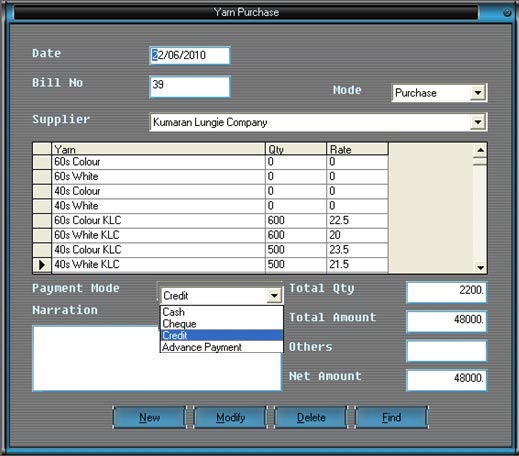Click the grid scroll up arrow
This screenshot has height=456, width=519.
[x=480, y=150]
